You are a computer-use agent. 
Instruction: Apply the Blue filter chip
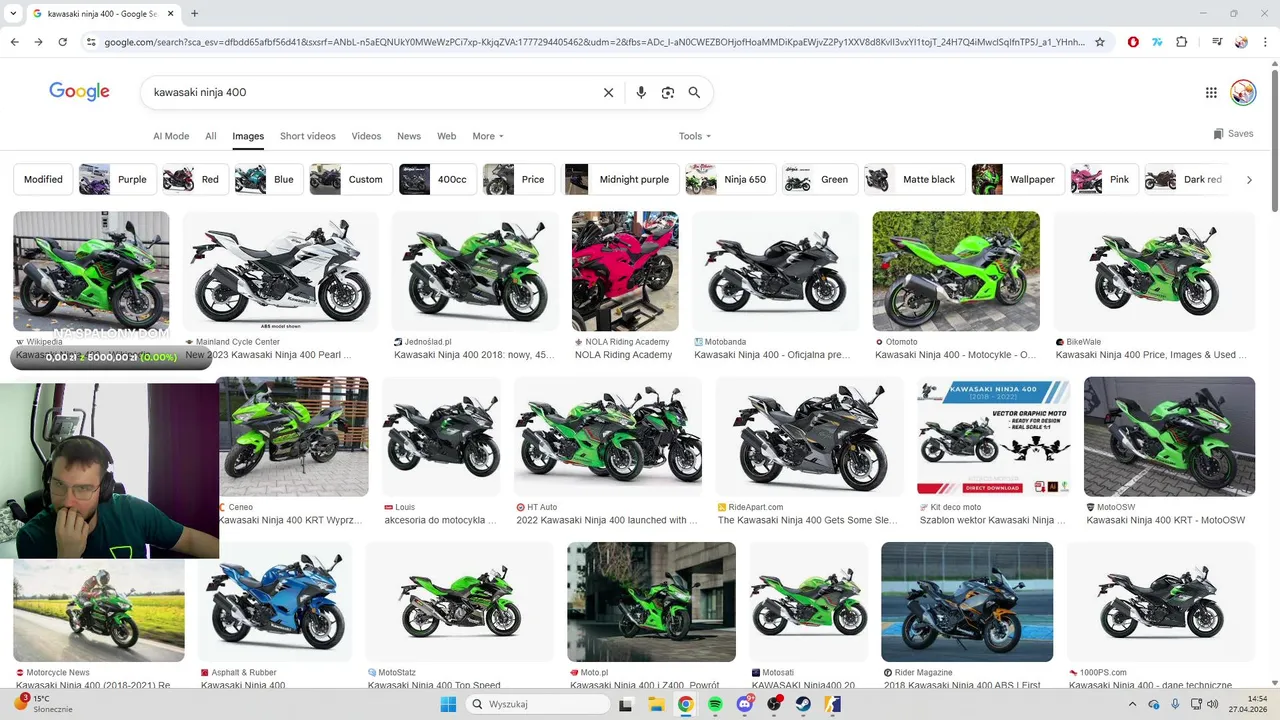pyautogui.click(x=269, y=180)
